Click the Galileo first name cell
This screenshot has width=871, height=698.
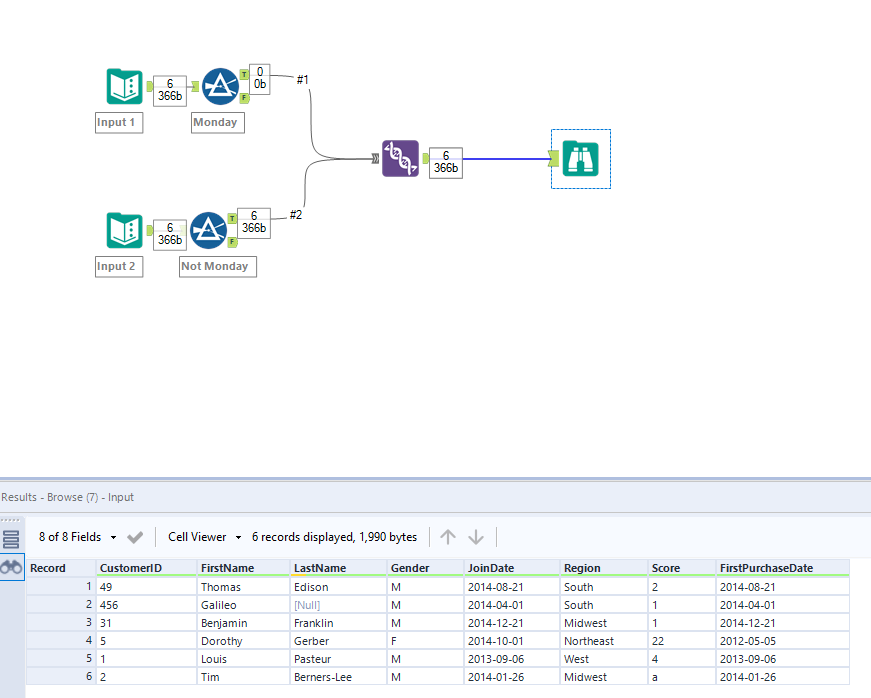tap(243, 605)
